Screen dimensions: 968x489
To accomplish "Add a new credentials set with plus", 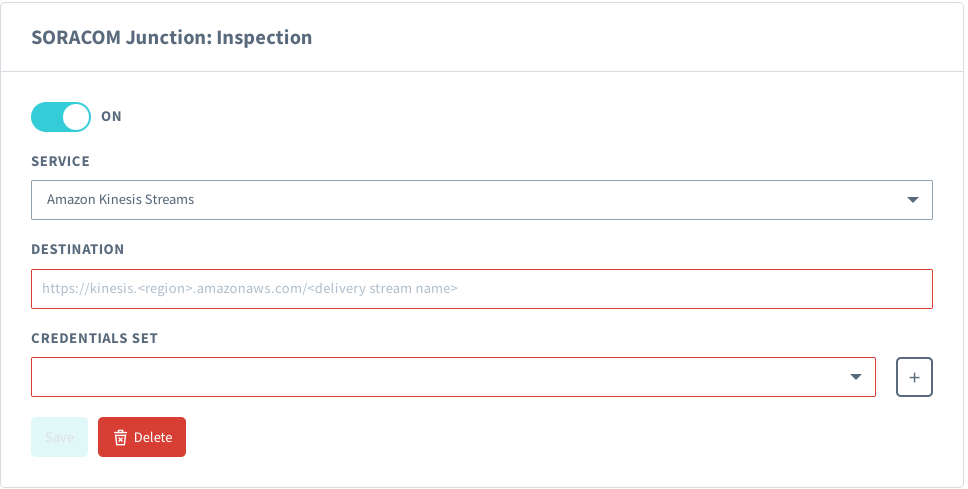I will pos(914,377).
